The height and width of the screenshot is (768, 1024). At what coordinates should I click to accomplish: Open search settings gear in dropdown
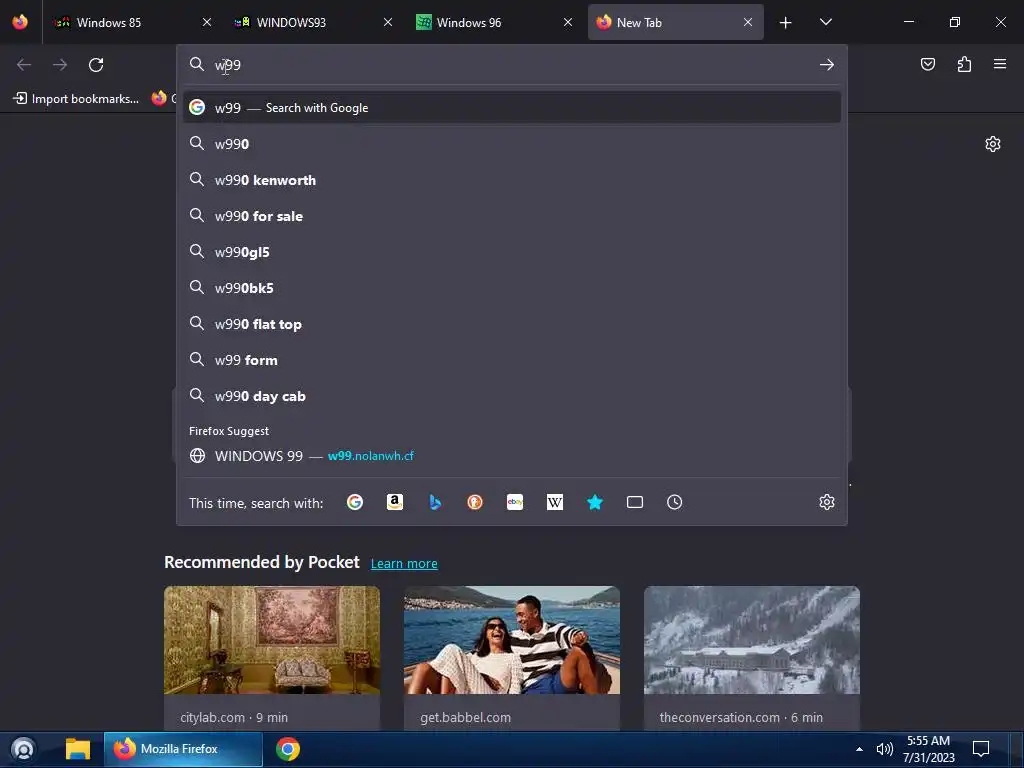point(827,502)
